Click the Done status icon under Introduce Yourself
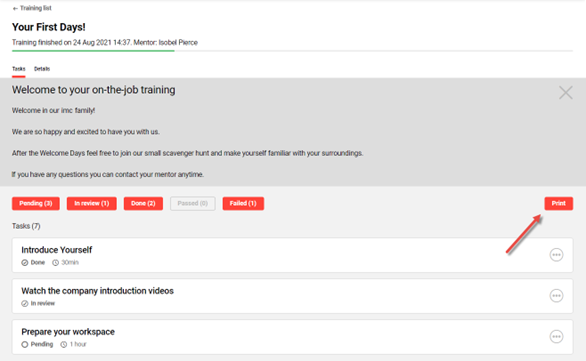586x361 pixels. [x=25, y=263]
